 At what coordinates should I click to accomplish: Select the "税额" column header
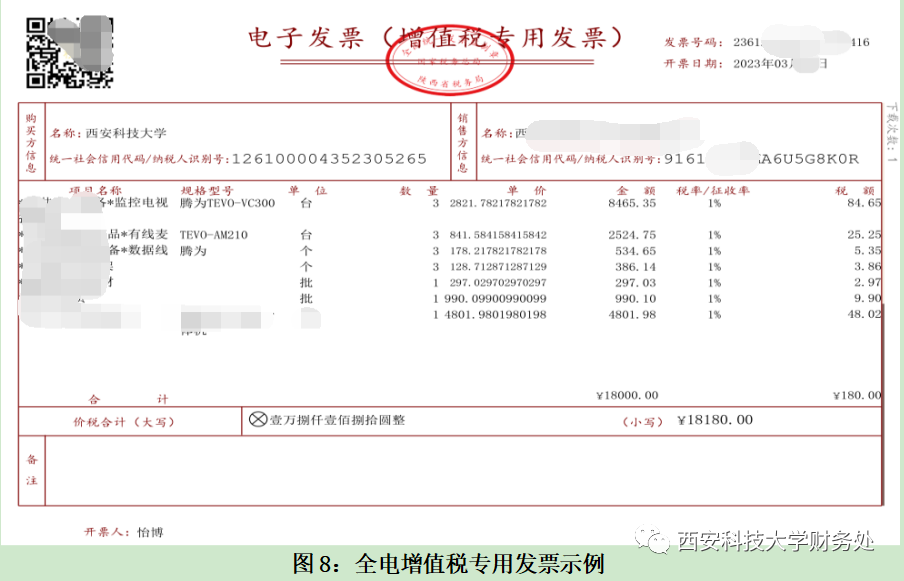855,191
